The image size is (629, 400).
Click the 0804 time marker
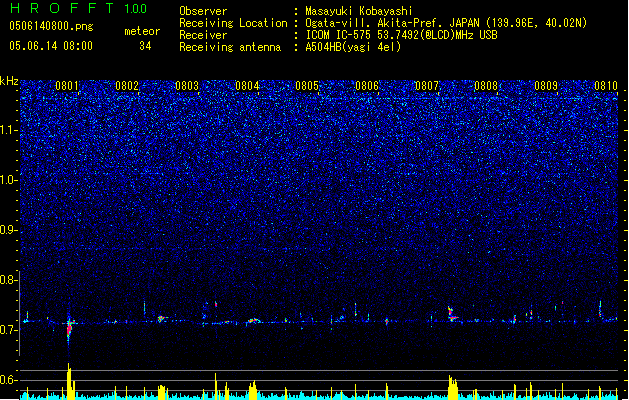click(247, 86)
